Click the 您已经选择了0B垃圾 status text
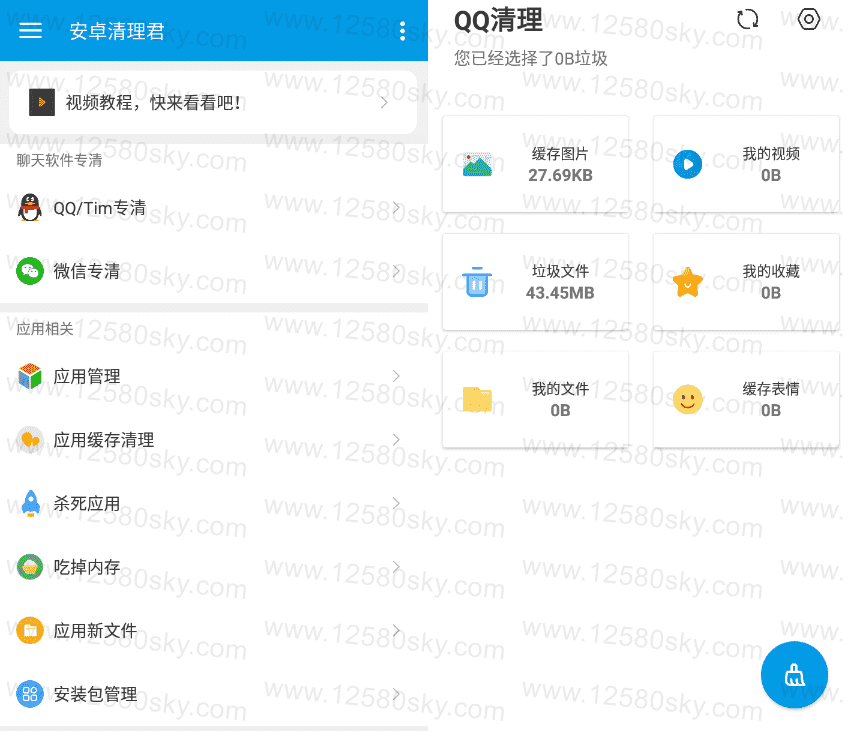 tap(531, 58)
